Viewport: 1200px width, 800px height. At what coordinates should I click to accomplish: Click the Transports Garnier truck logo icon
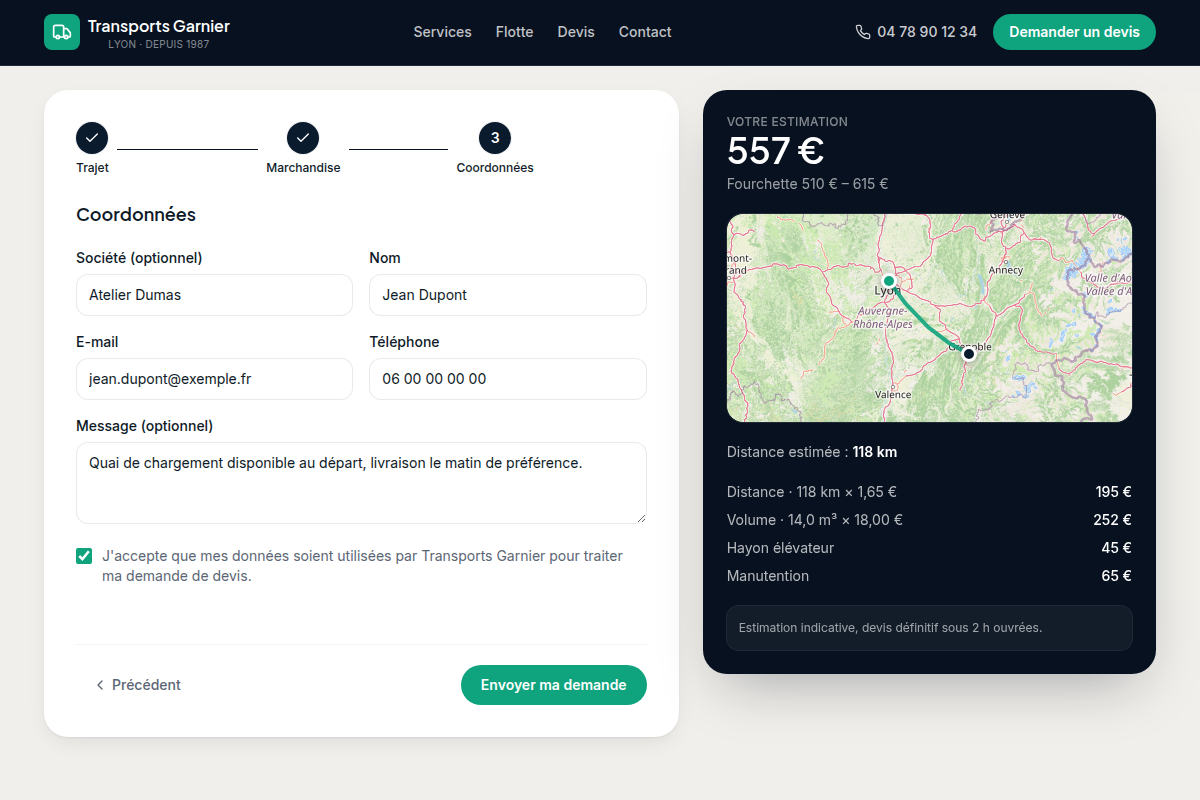point(62,32)
